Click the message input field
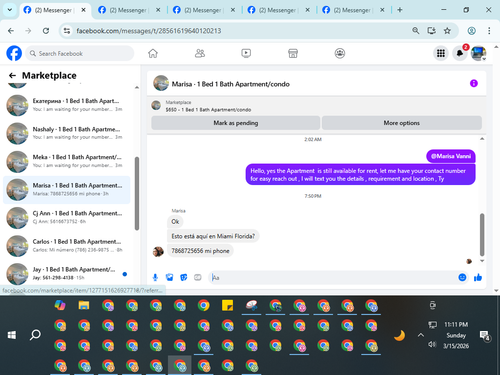The image size is (500, 375). click(x=333, y=277)
